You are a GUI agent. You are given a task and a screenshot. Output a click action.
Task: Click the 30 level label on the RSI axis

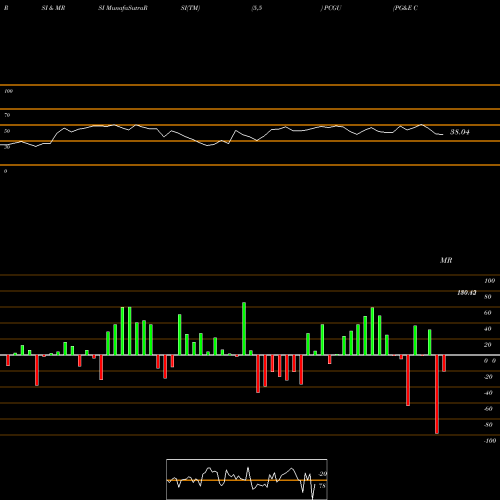click(x=7, y=147)
